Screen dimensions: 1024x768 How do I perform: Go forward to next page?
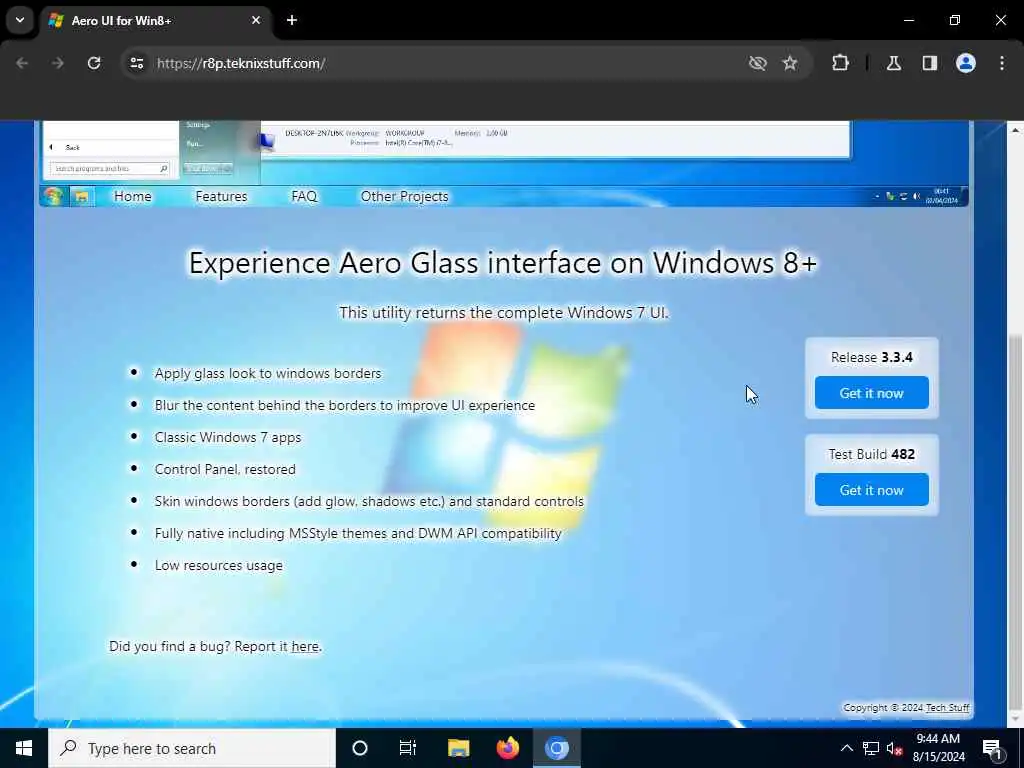point(58,63)
